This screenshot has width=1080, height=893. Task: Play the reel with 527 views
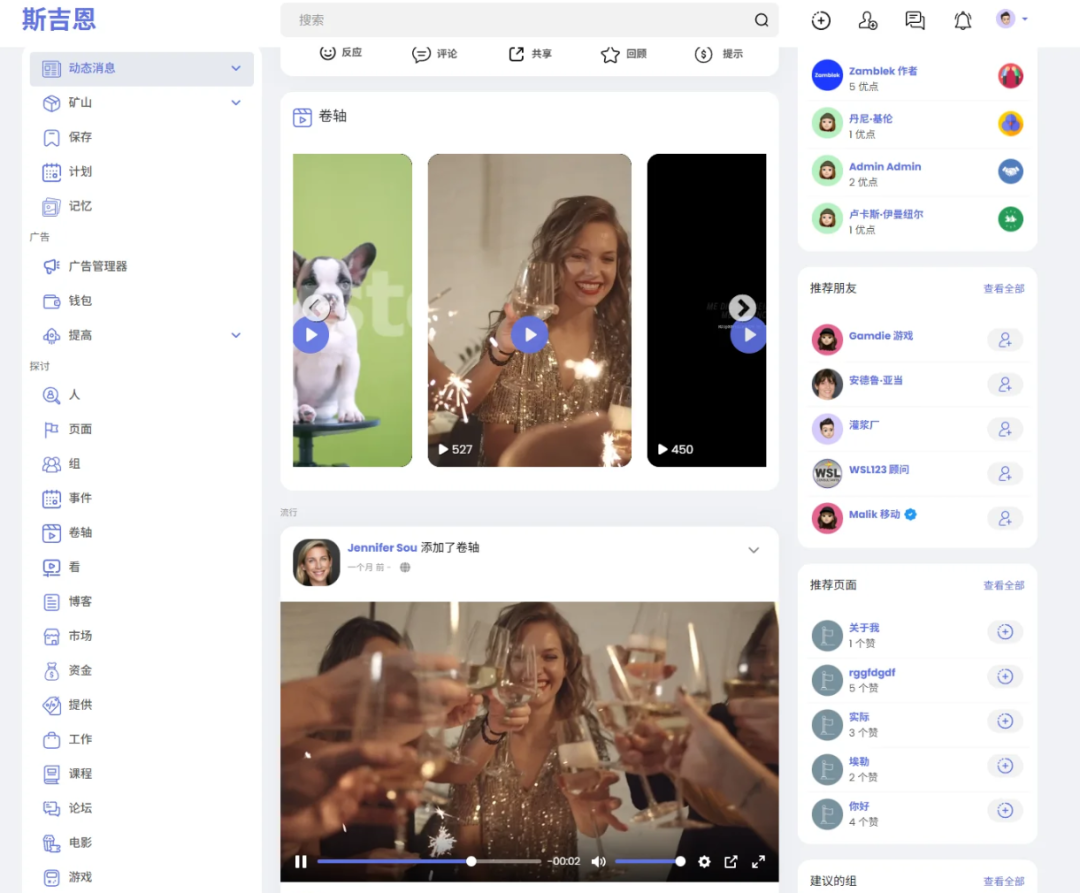(x=530, y=335)
